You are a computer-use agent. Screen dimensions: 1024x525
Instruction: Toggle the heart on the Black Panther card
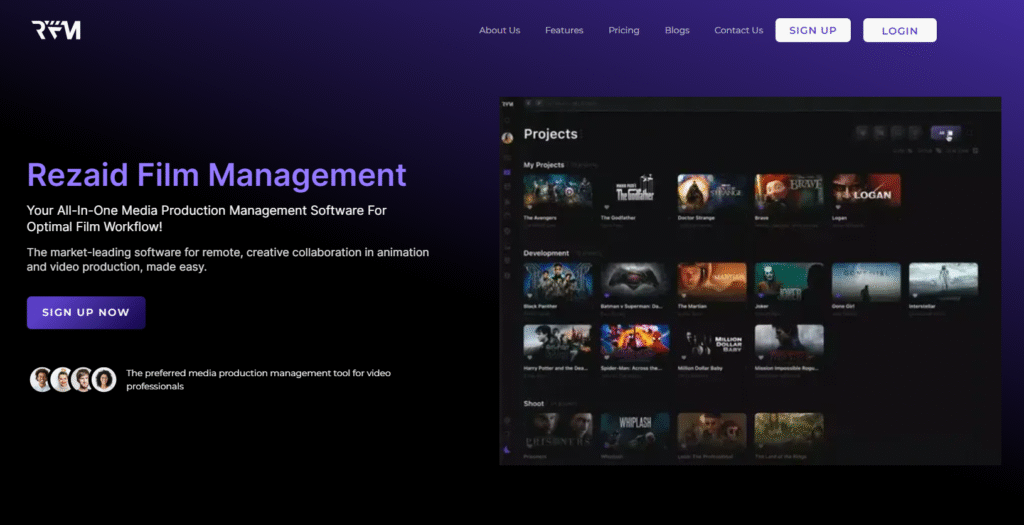pyautogui.click(x=529, y=295)
